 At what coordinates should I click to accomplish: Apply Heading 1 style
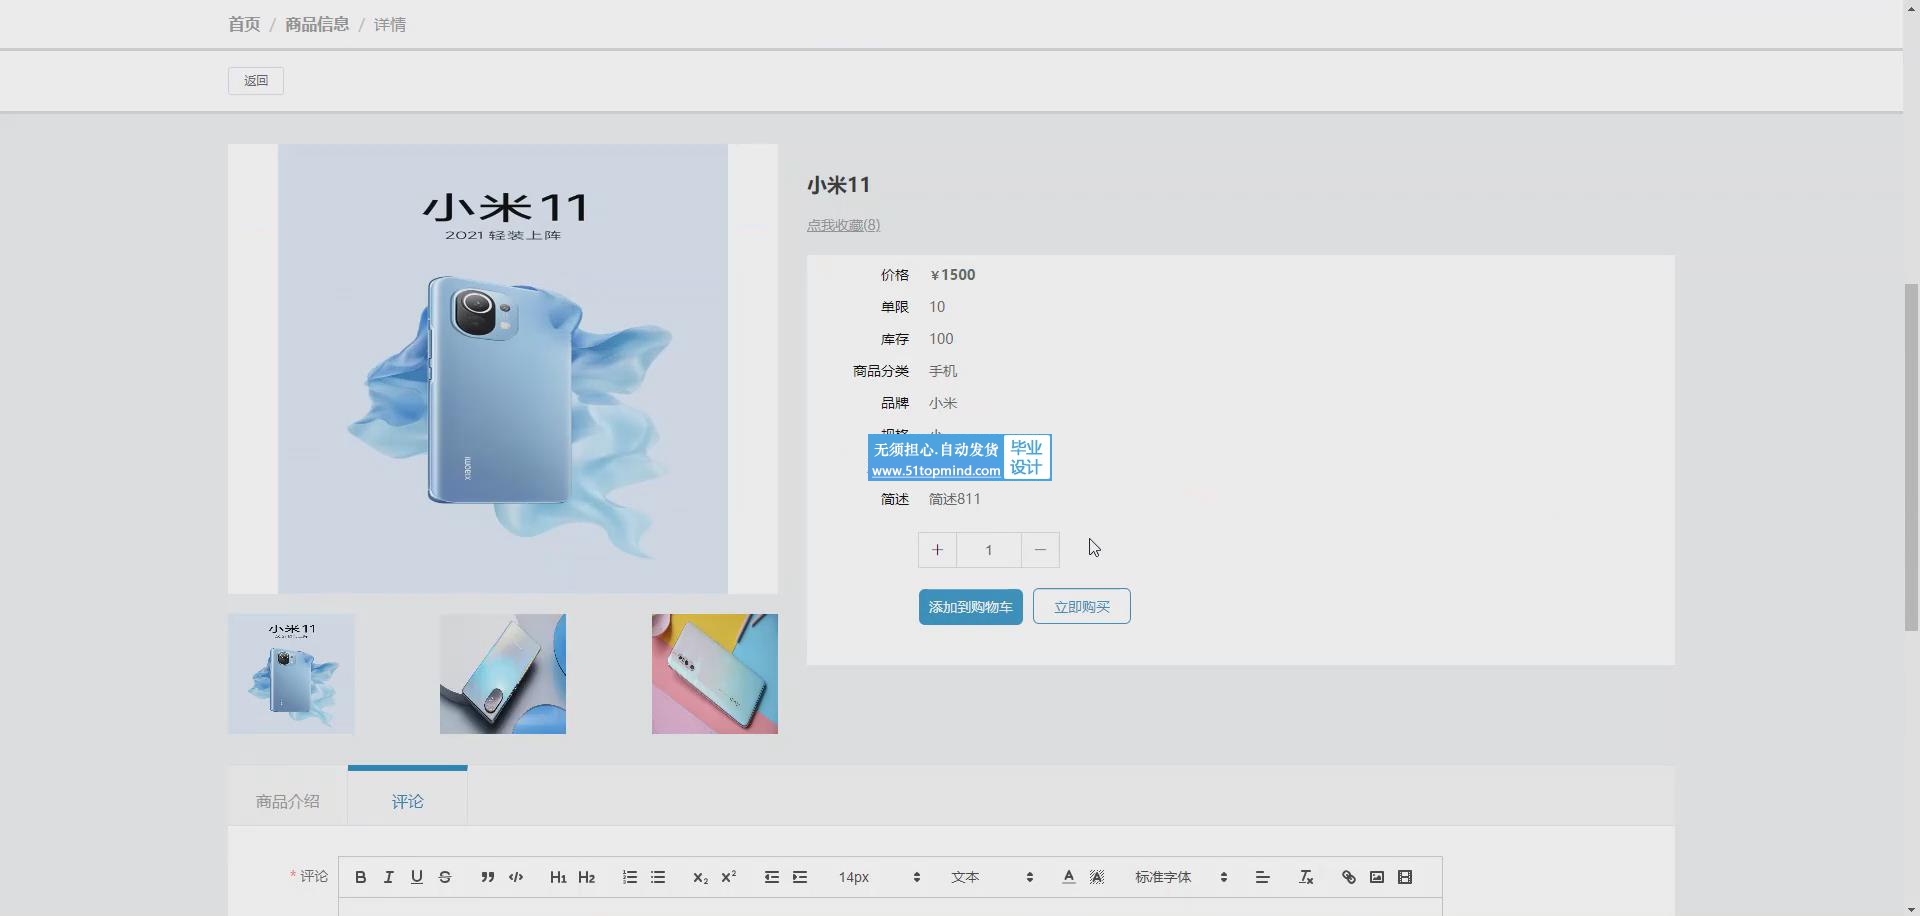558,877
